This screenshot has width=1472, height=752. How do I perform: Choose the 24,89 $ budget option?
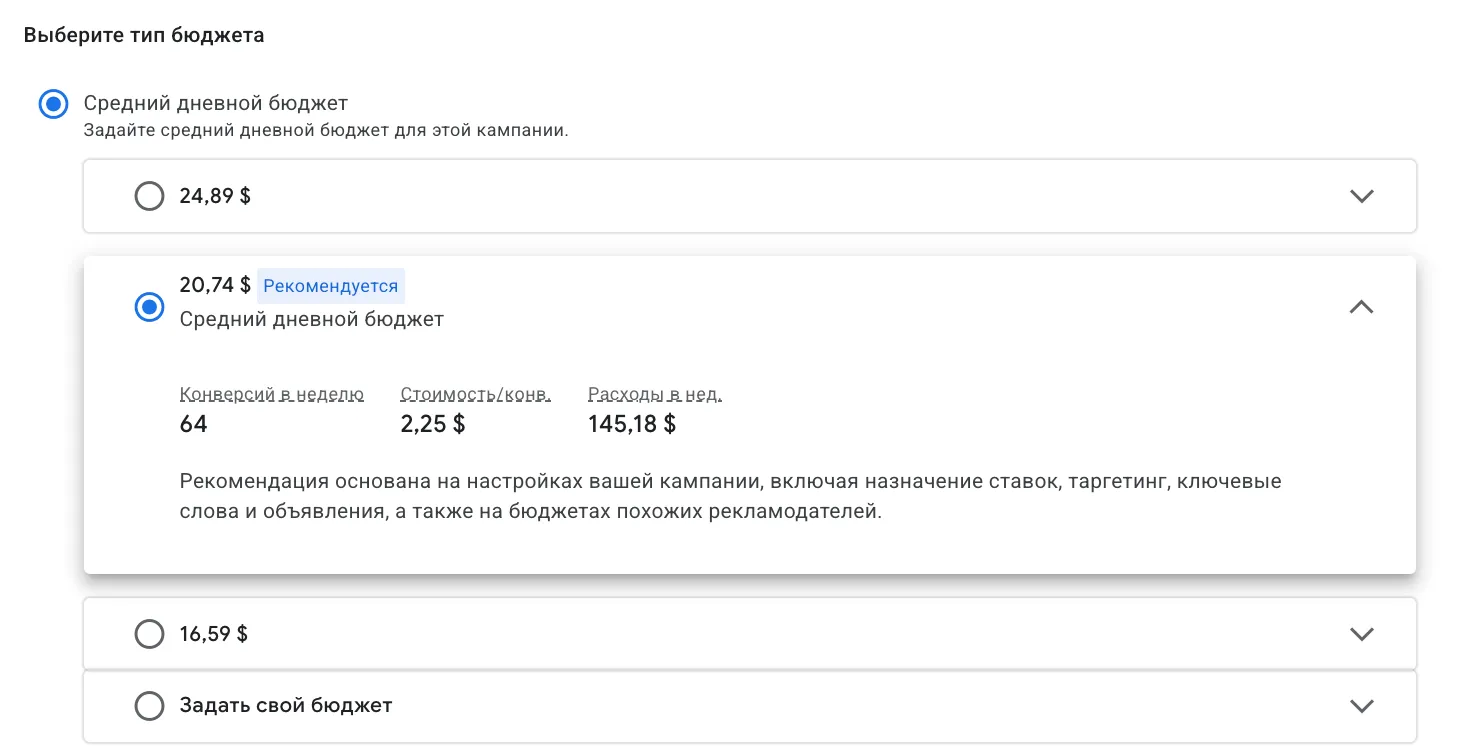(149, 196)
